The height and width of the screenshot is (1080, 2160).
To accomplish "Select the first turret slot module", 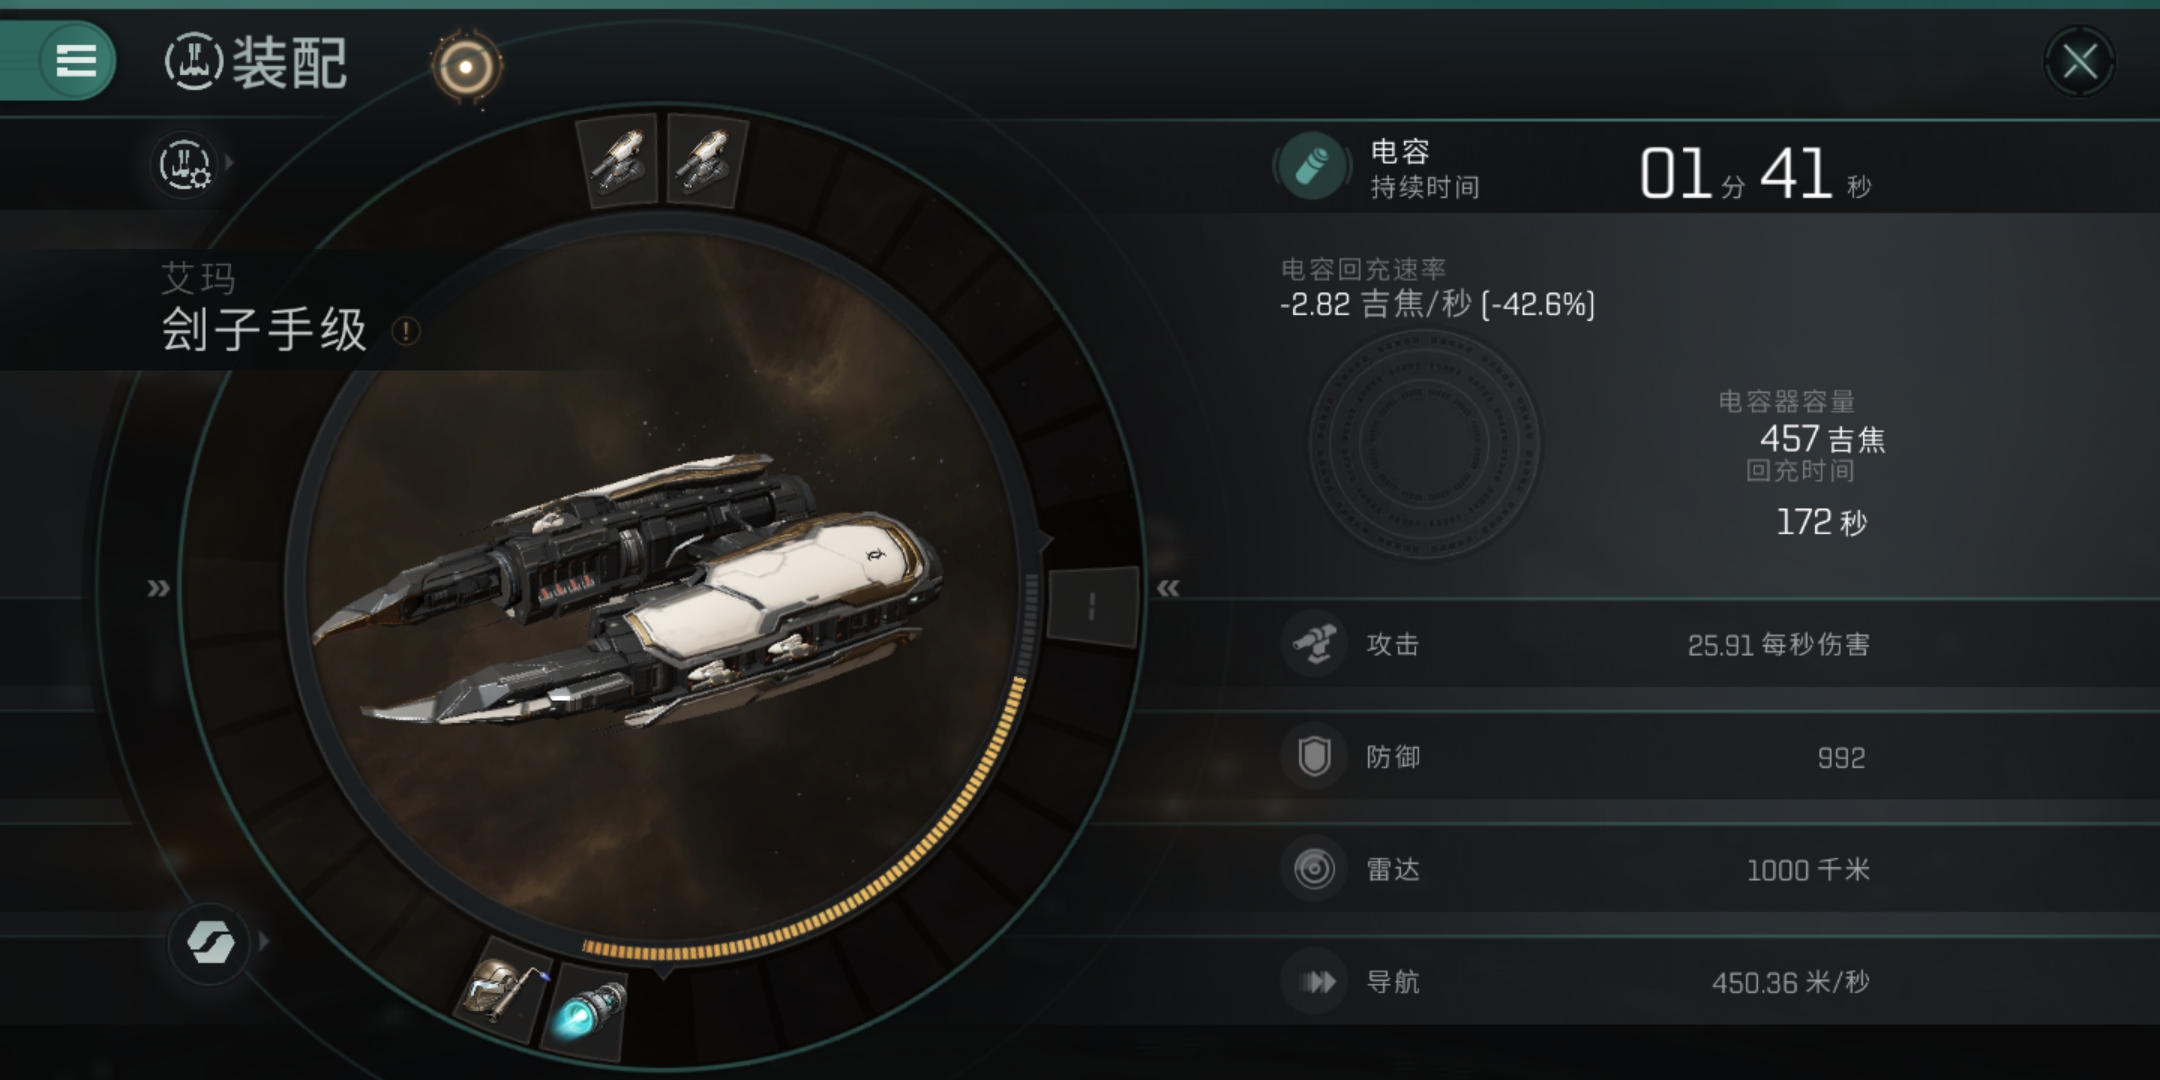I will click(x=619, y=160).
